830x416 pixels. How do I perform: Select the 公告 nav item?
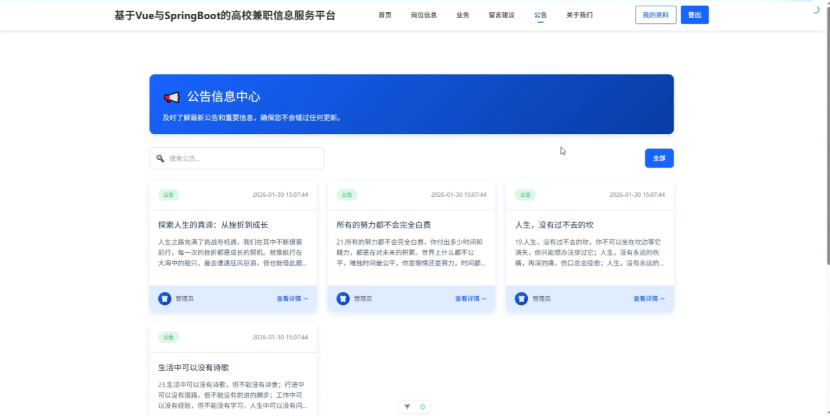click(x=540, y=15)
